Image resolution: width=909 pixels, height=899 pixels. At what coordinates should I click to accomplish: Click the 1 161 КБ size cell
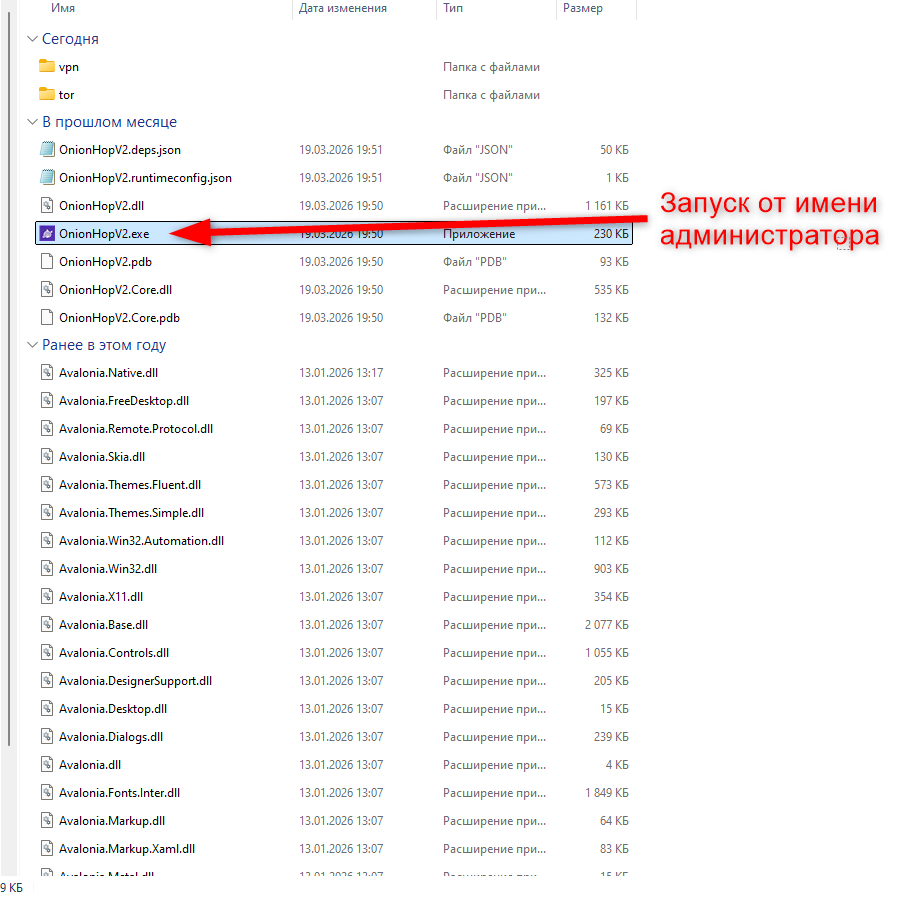pyautogui.click(x=606, y=206)
